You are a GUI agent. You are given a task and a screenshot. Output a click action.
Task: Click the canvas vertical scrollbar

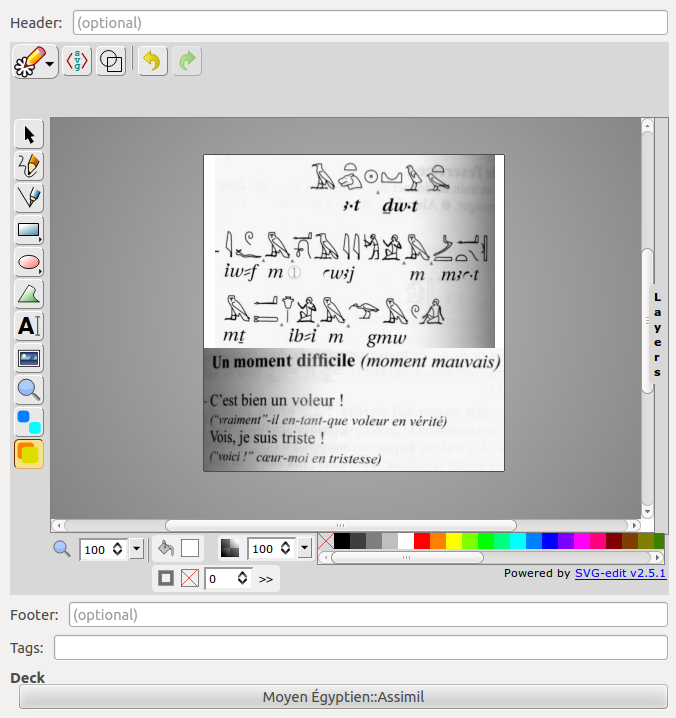tap(647, 321)
